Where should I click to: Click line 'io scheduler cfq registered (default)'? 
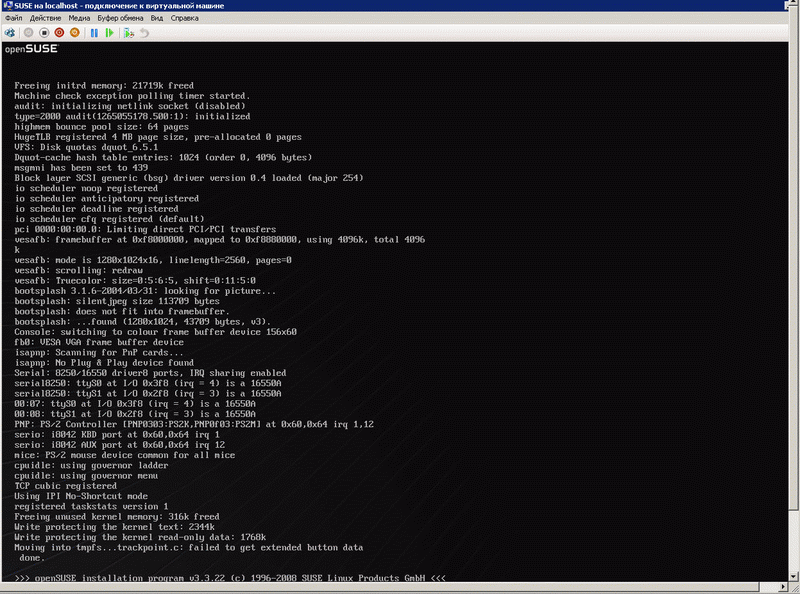pyautogui.click(x=109, y=219)
